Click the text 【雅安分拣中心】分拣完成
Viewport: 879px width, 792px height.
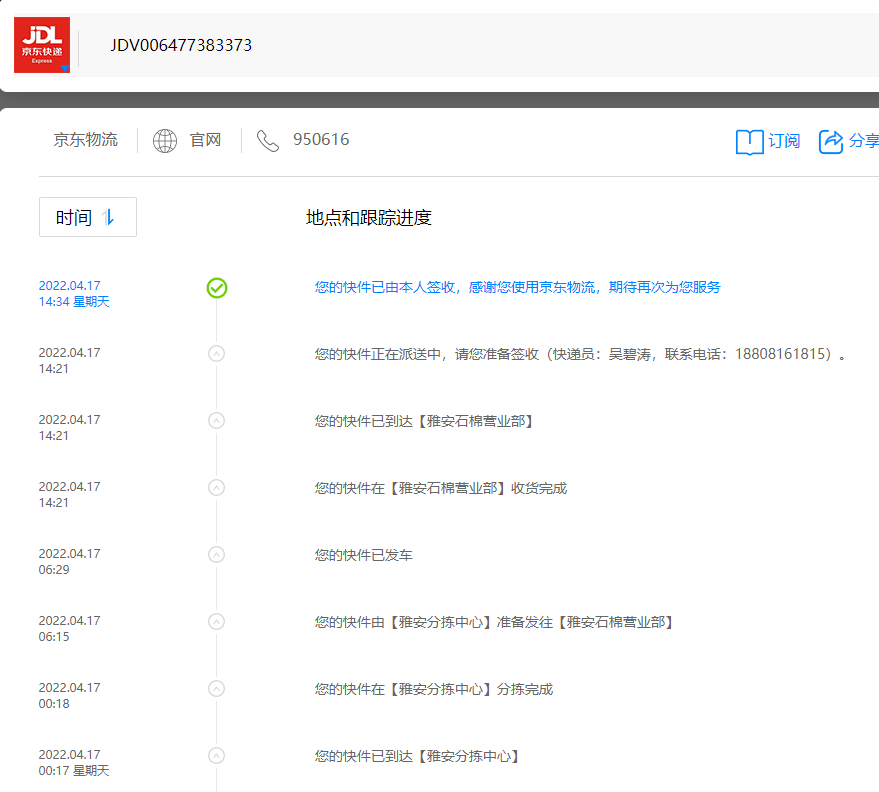469,689
